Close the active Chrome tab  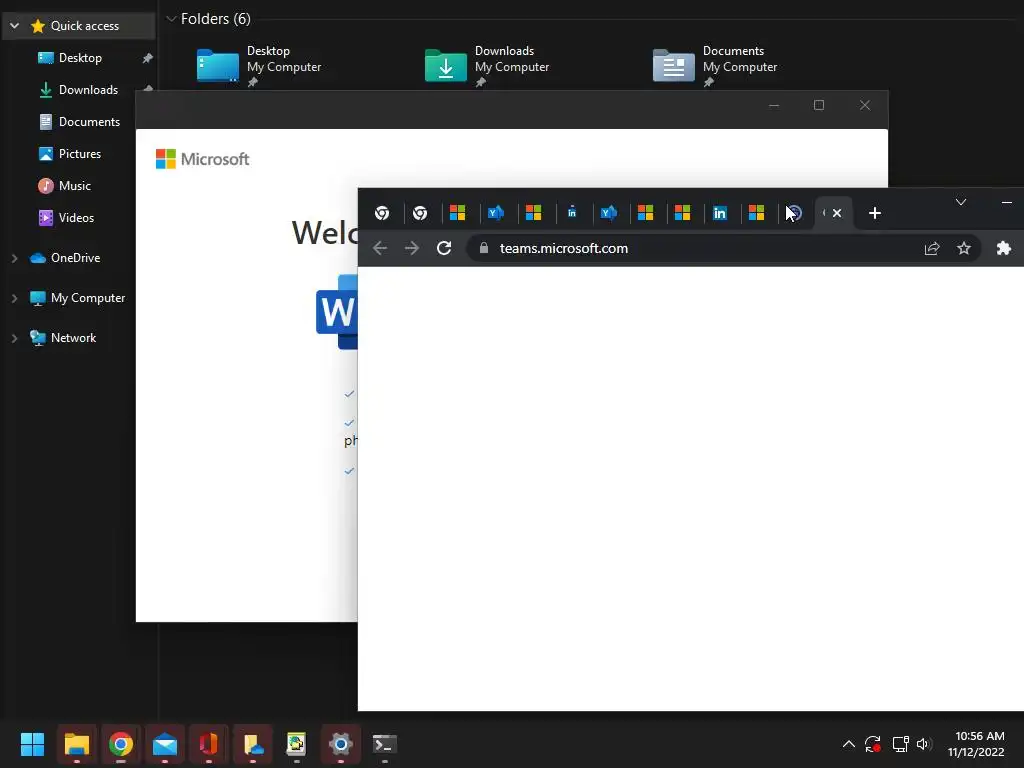point(837,213)
